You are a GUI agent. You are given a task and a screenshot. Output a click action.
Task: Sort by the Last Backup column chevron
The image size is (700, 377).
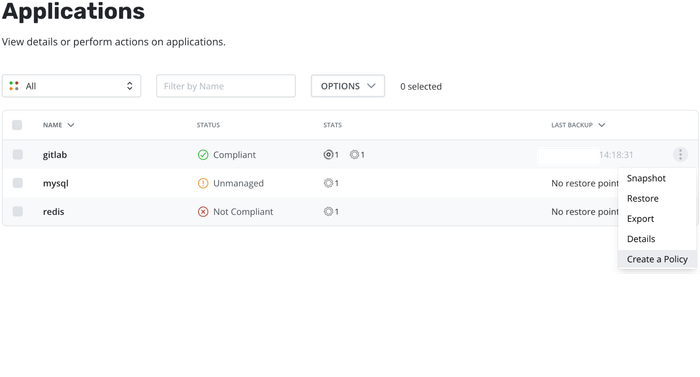tap(601, 125)
